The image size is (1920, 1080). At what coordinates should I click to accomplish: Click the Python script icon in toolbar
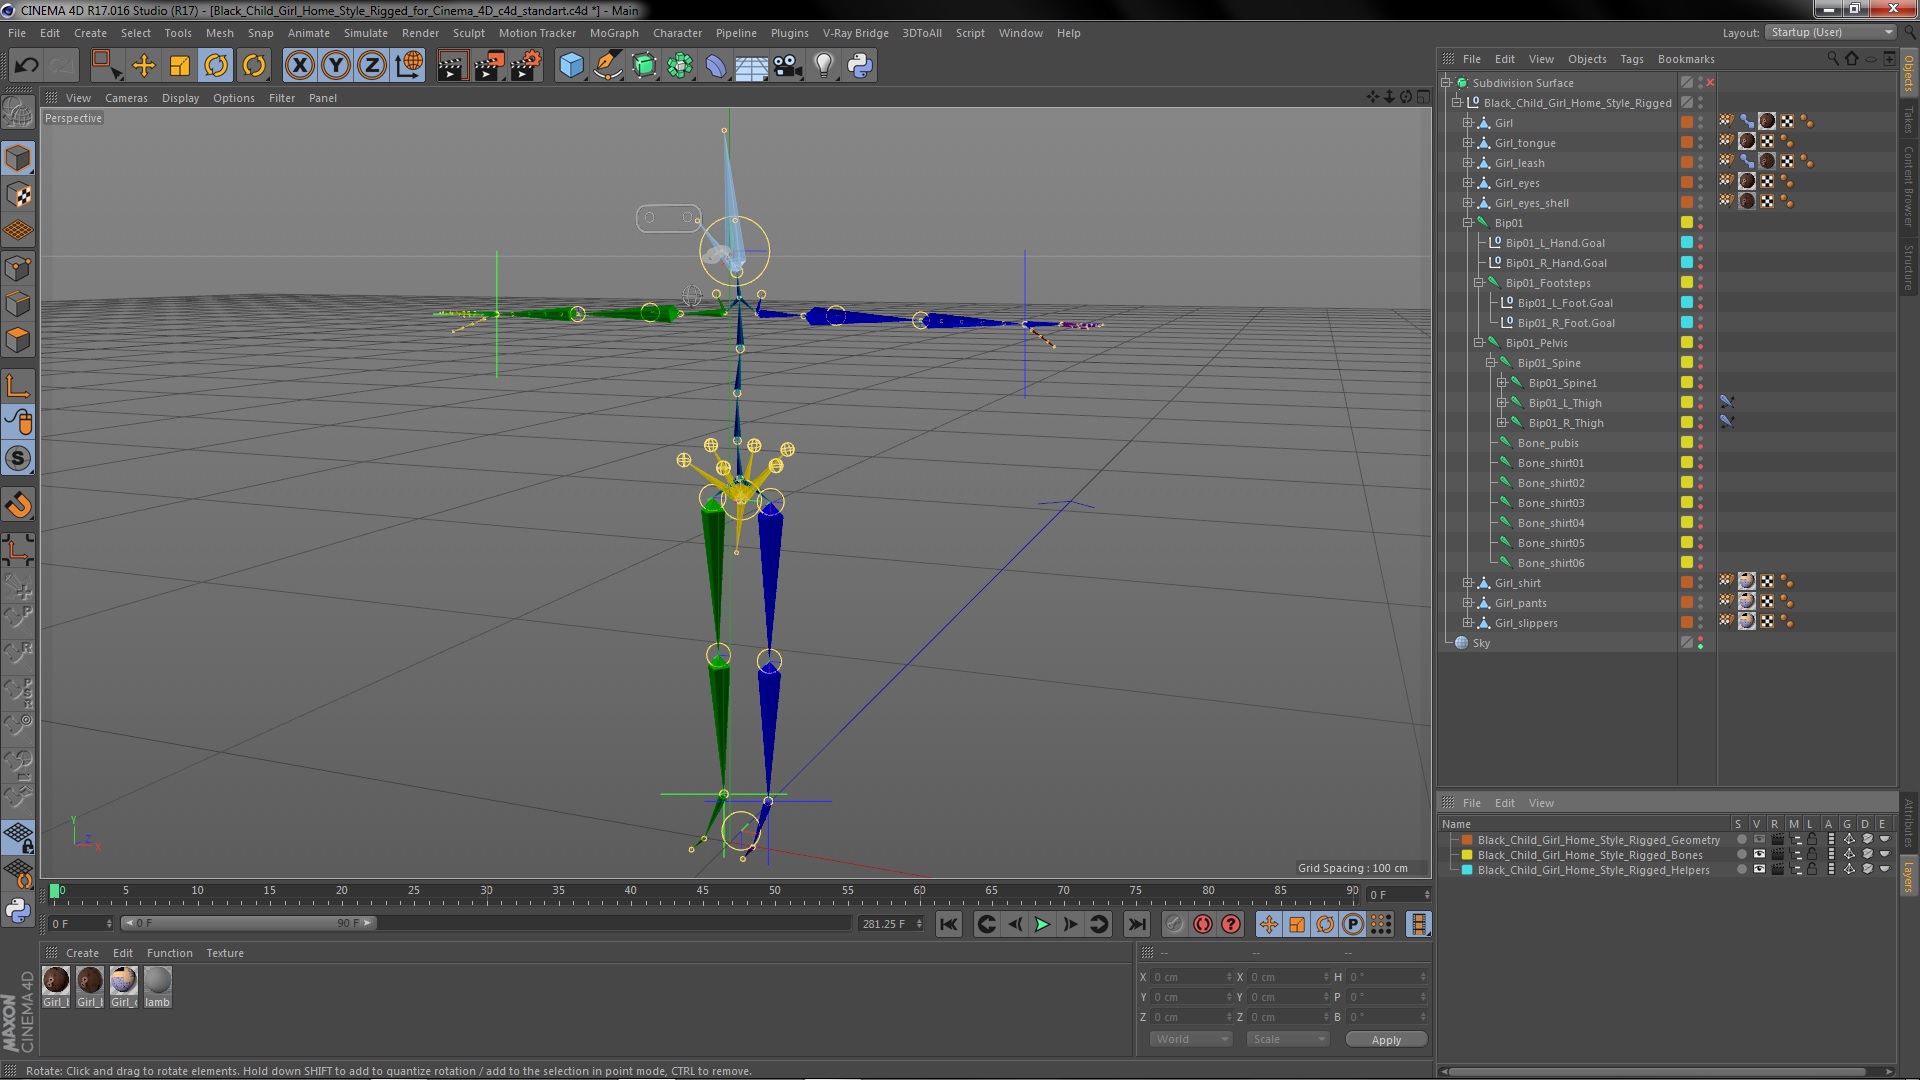(860, 66)
